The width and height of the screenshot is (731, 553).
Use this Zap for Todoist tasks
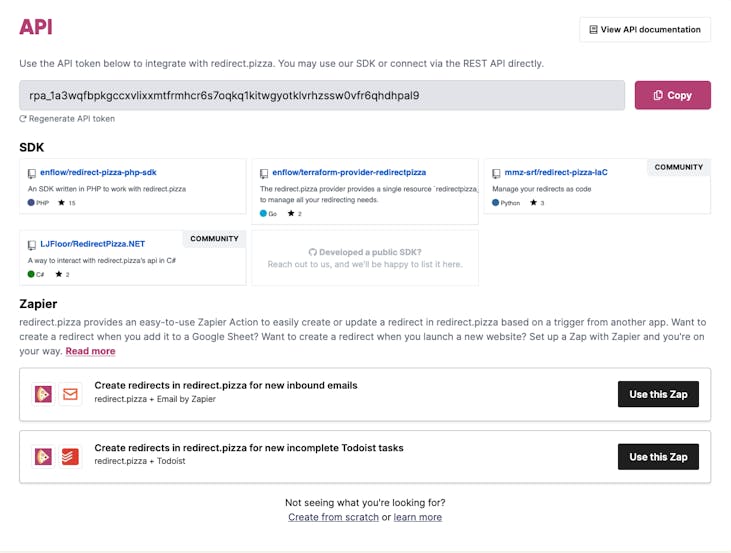click(658, 456)
